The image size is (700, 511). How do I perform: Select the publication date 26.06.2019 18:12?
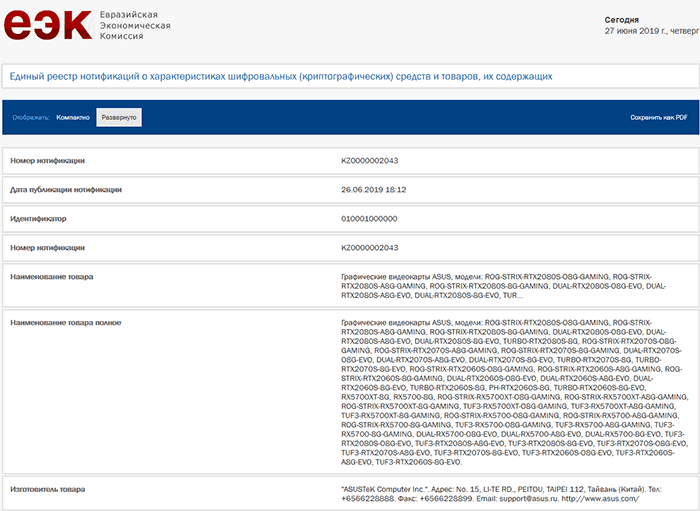(x=374, y=189)
